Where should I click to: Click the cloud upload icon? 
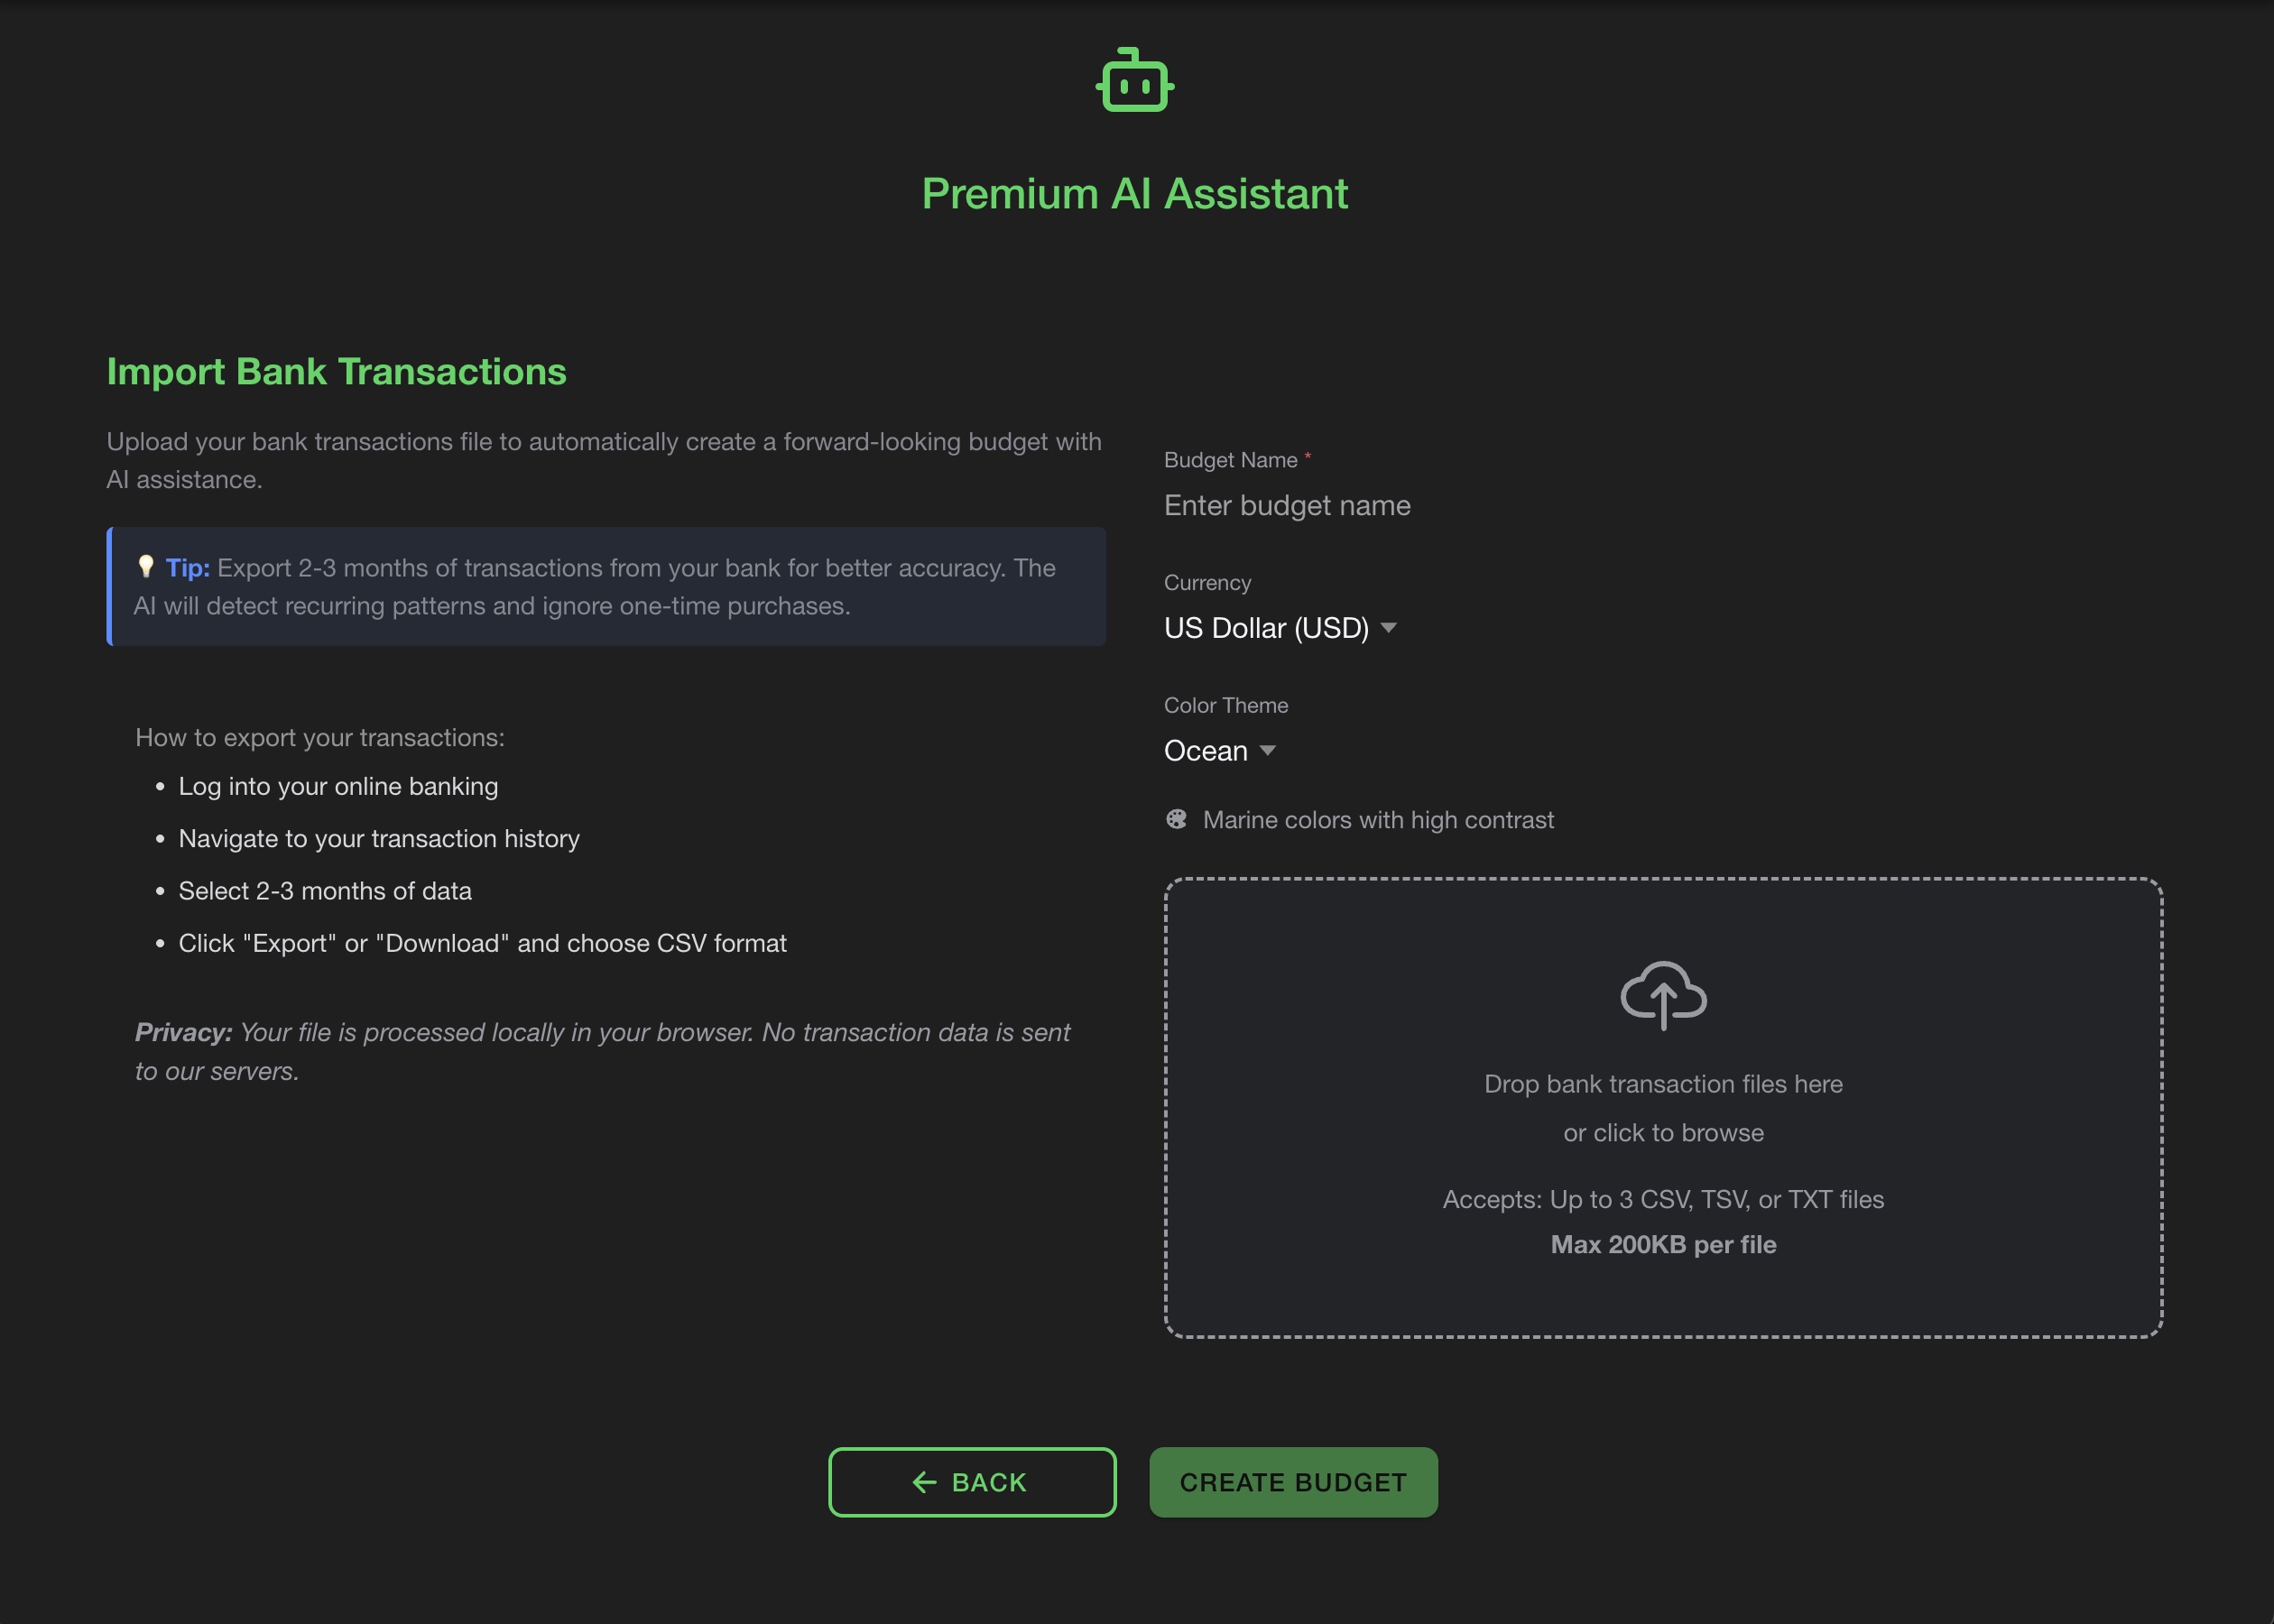[x=1663, y=994]
